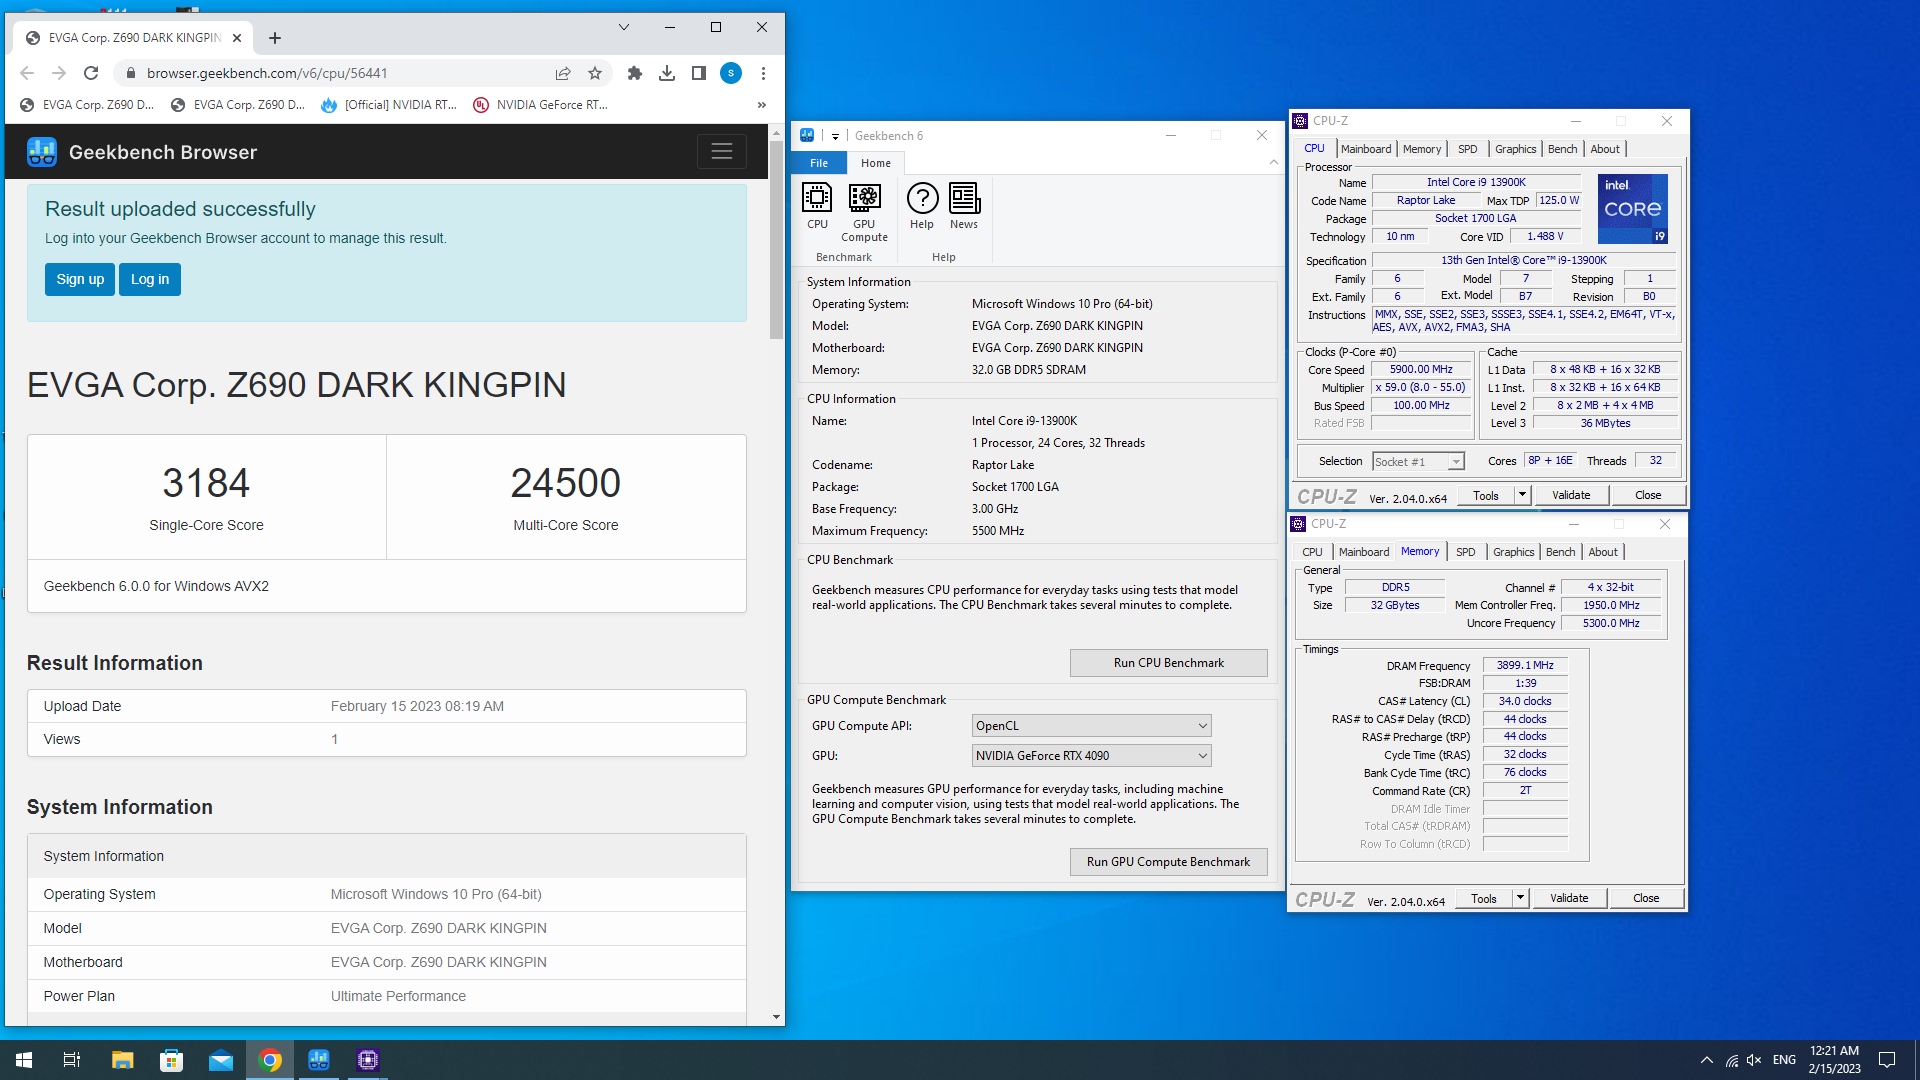Open About tab in upper CPU-Z
Image resolution: width=1920 pixels, height=1080 pixels.
[x=1605, y=149]
